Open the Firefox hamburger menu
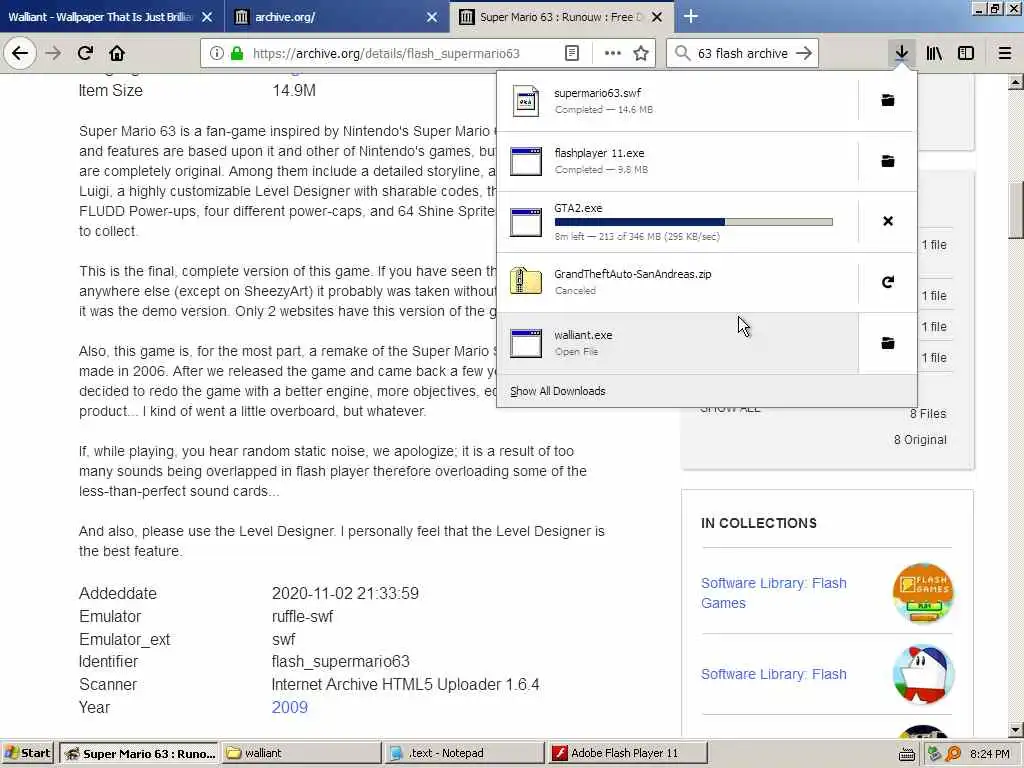 [x=1005, y=53]
